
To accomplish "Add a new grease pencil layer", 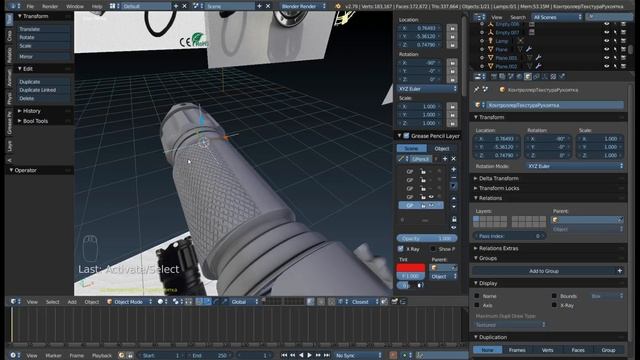I will tap(453, 169).
